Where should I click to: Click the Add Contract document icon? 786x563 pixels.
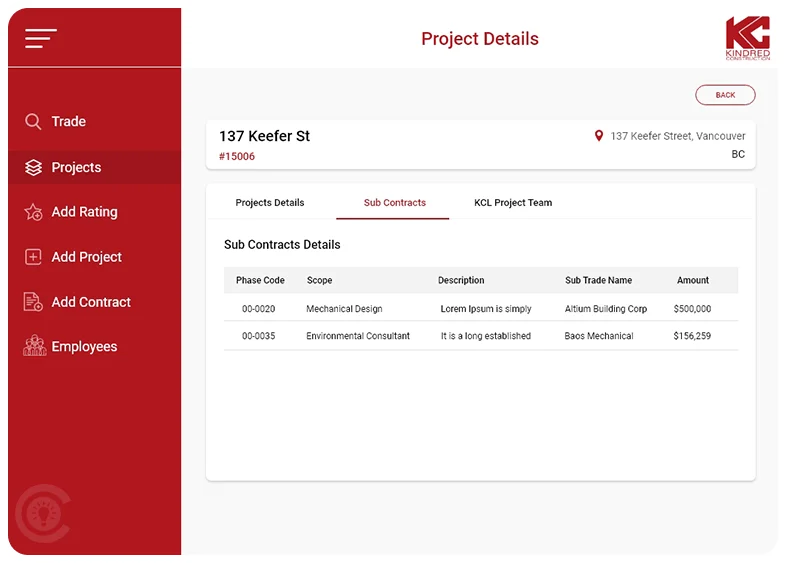(x=33, y=302)
